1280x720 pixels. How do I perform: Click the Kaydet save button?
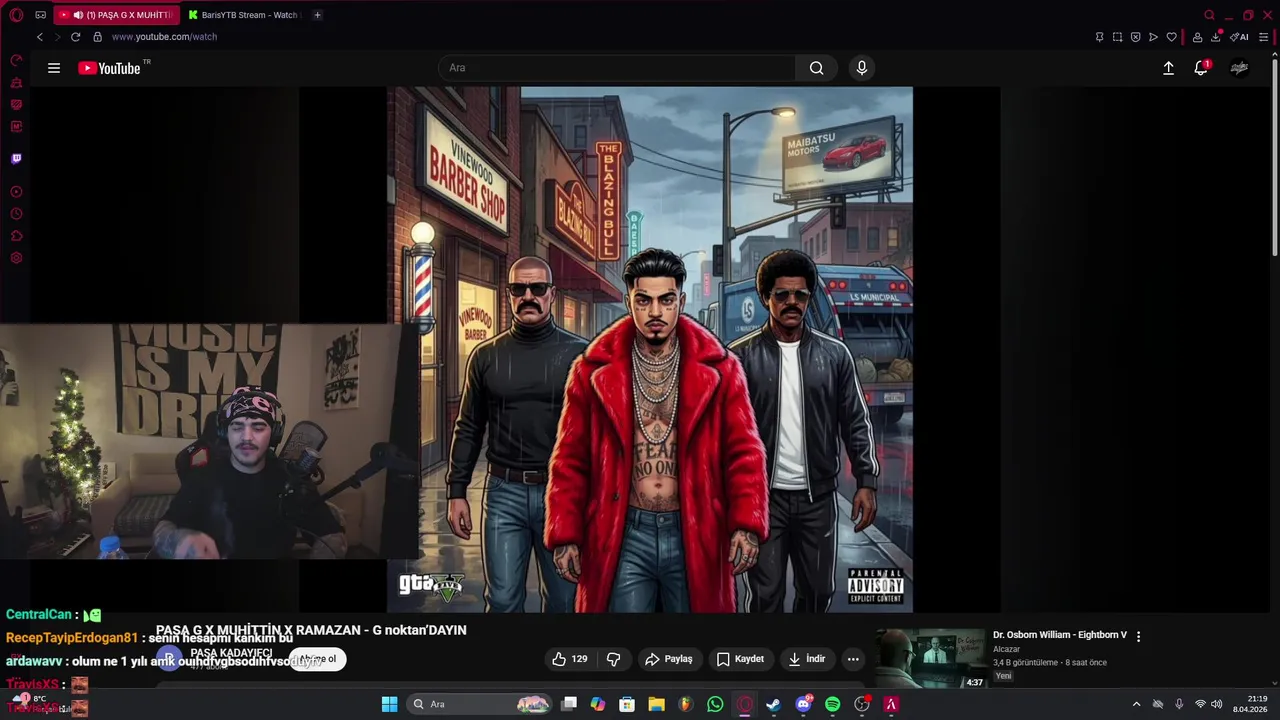click(x=740, y=659)
